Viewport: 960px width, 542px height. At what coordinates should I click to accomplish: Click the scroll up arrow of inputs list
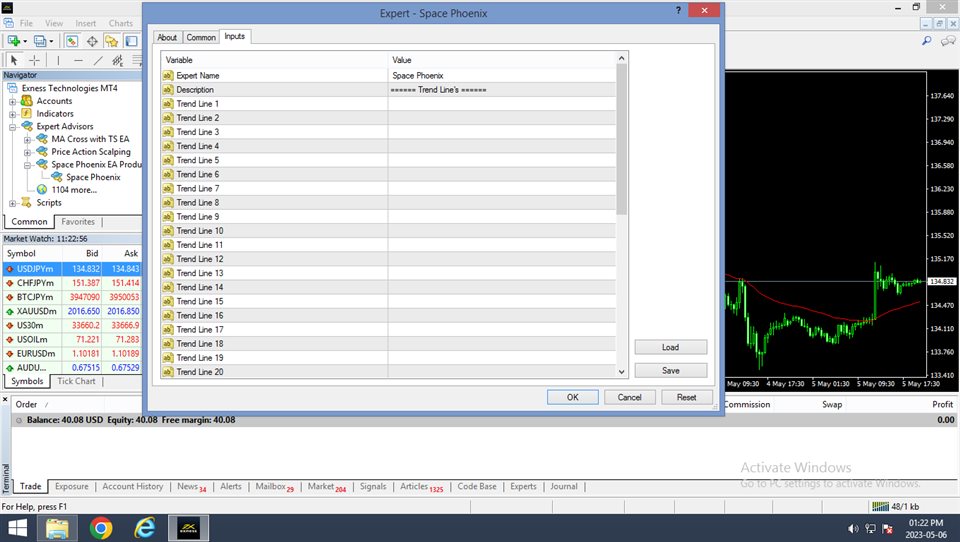pyautogui.click(x=621, y=58)
